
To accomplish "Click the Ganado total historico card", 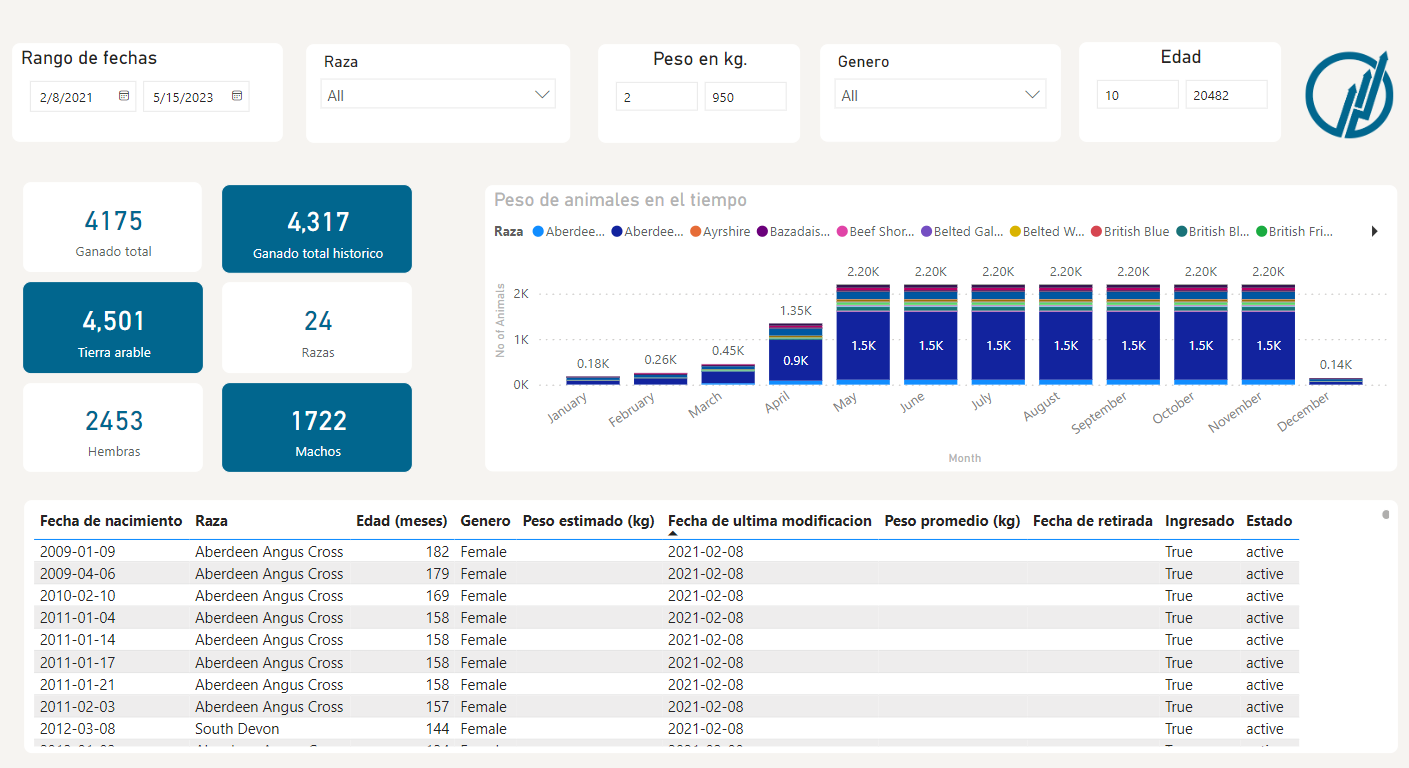I will click(x=317, y=228).
